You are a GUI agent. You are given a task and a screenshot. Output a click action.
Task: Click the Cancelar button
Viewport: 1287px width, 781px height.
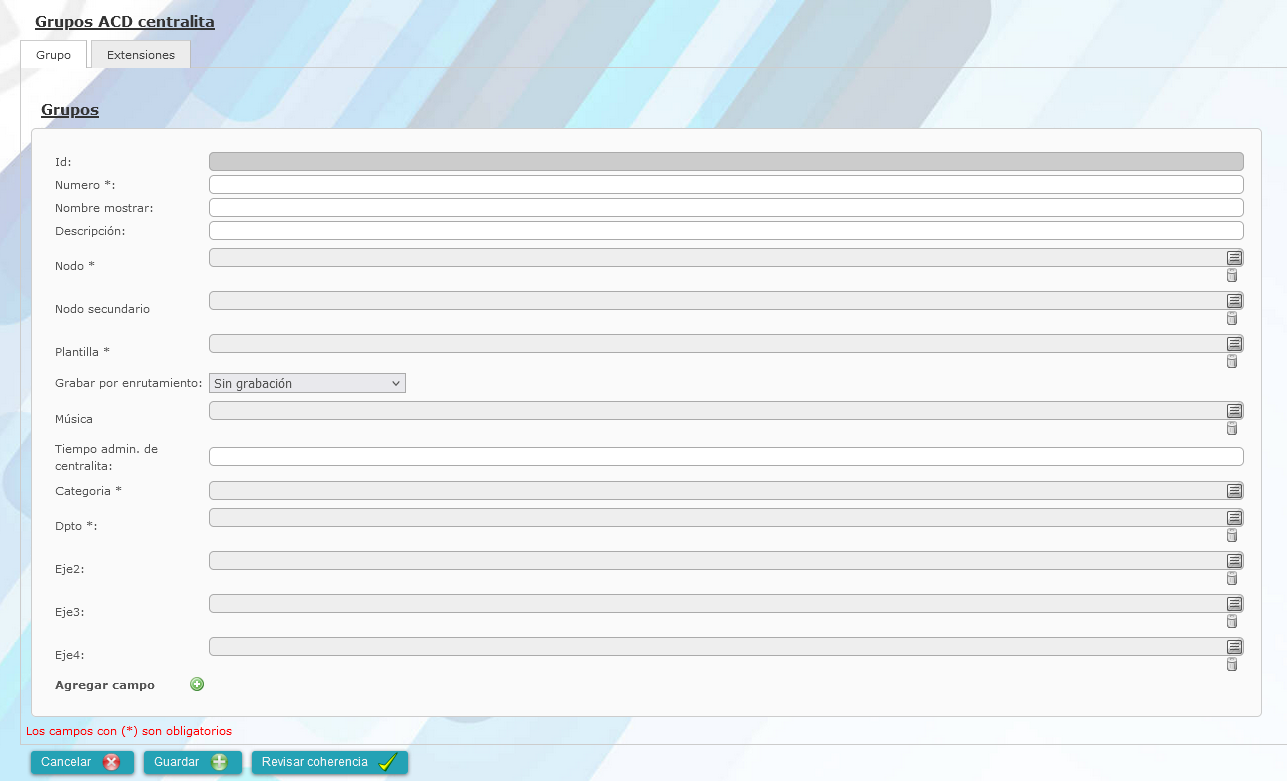82,762
